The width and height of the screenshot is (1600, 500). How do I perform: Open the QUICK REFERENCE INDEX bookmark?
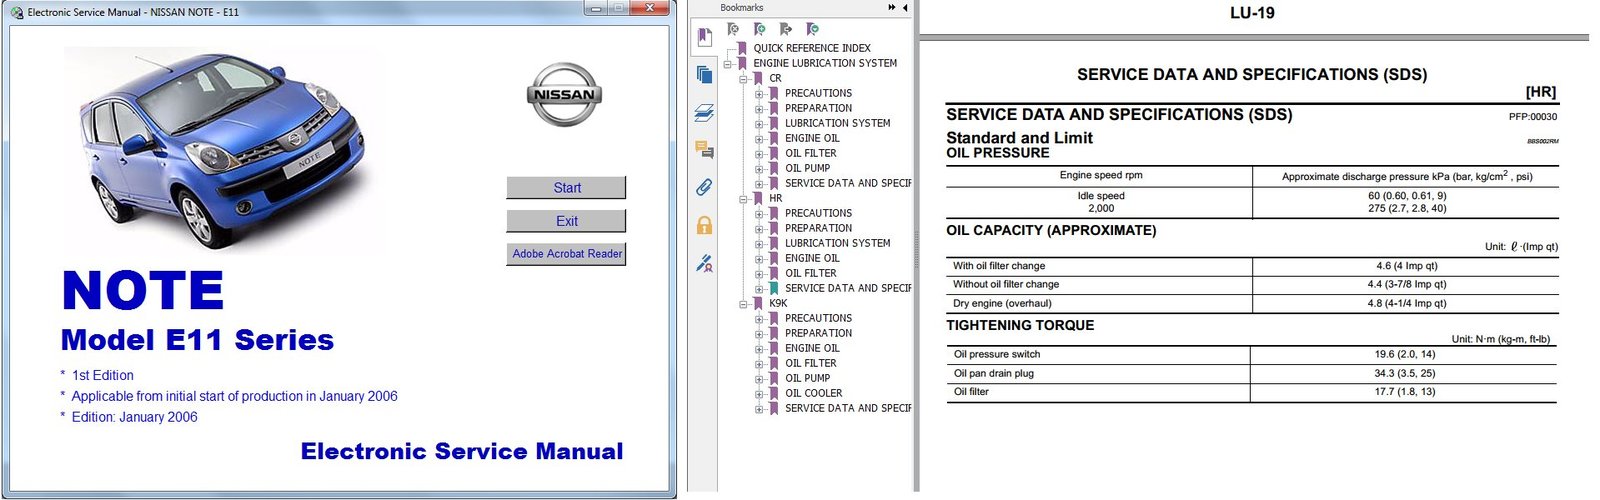click(x=812, y=48)
